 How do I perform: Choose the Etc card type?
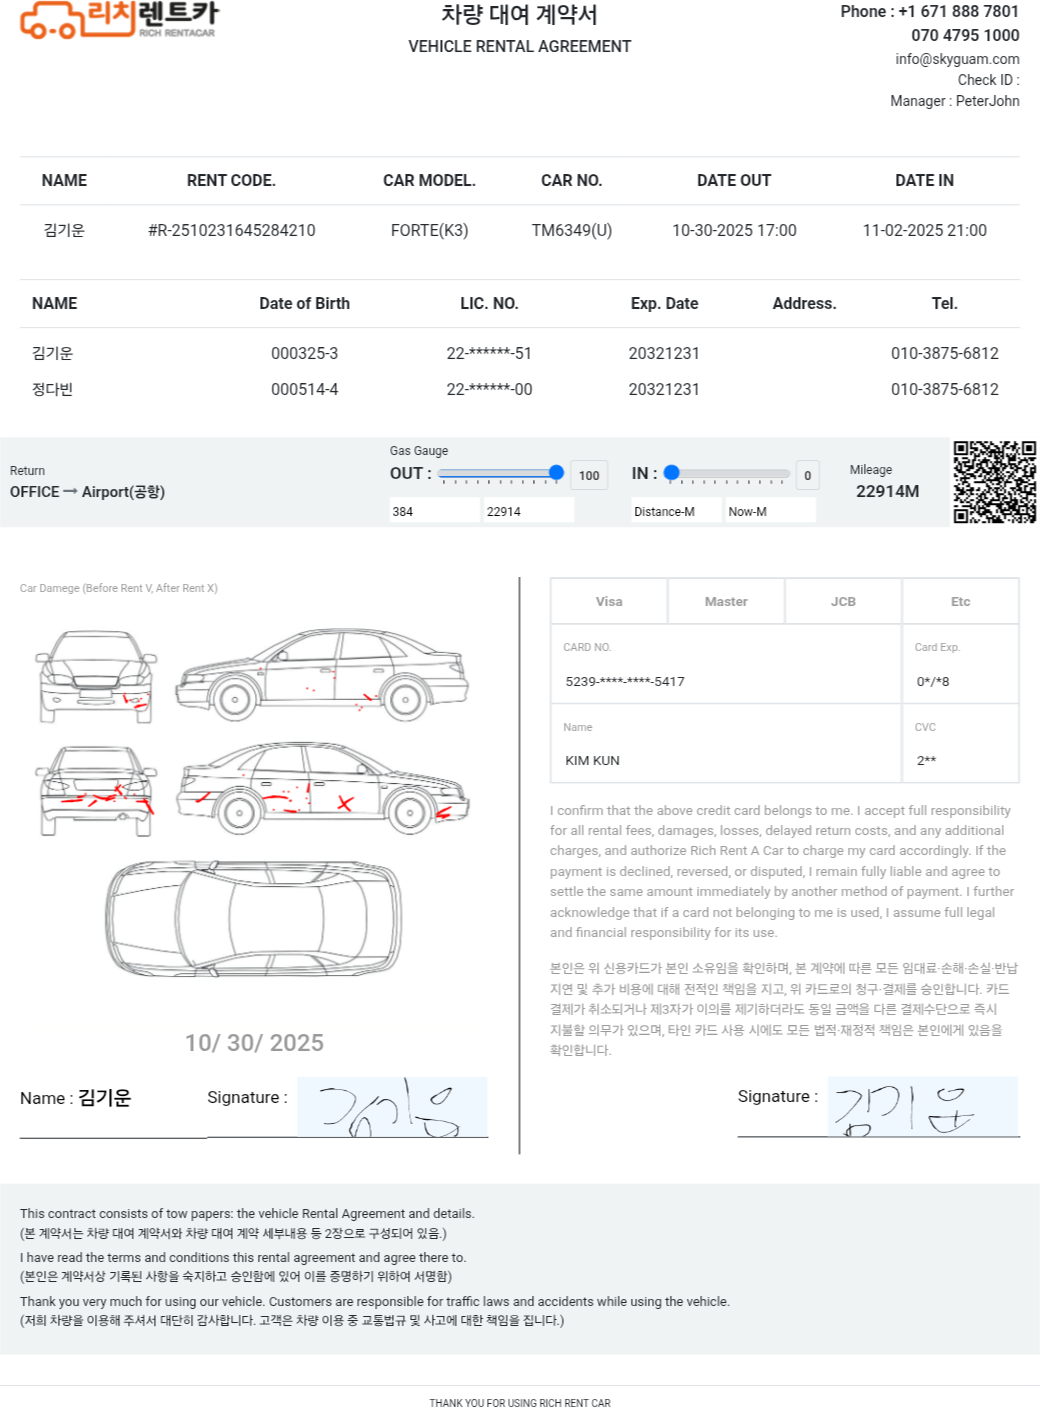[960, 602]
